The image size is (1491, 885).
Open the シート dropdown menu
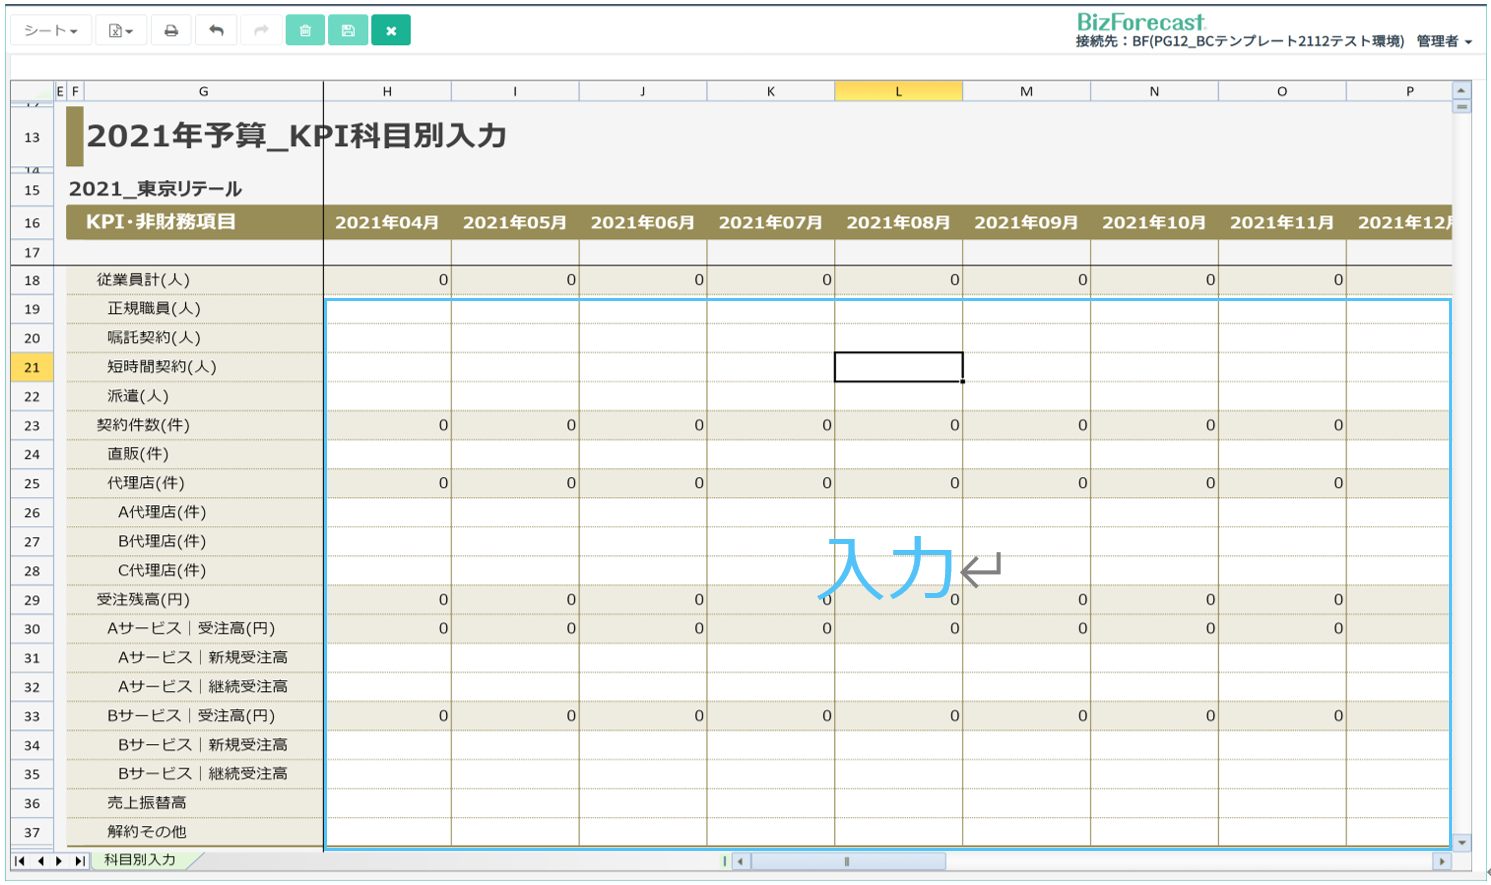pyautogui.click(x=51, y=31)
